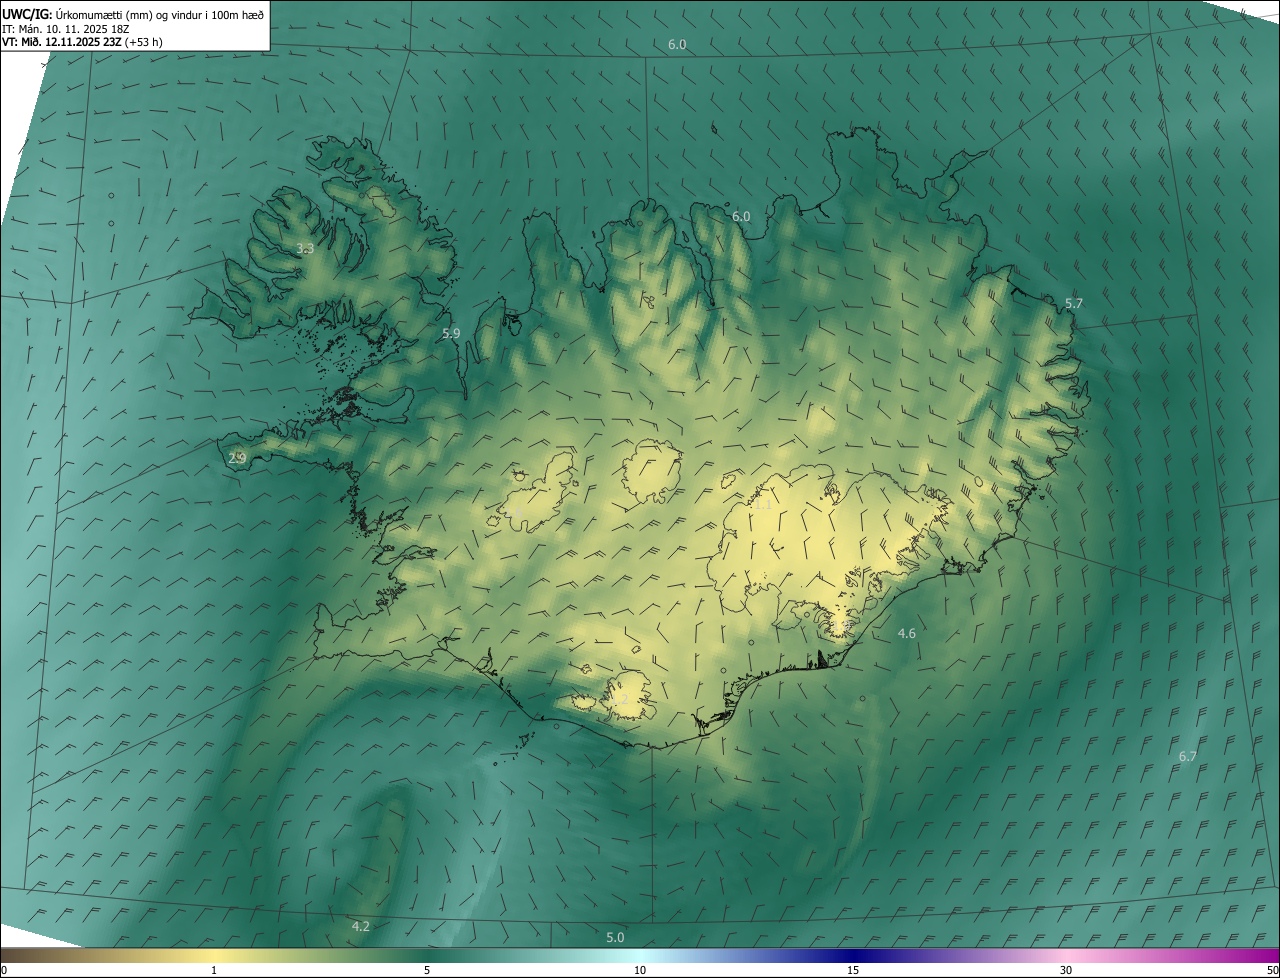Click the legend tick label '15'
Image resolution: width=1280 pixels, height=978 pixels.
(853, 970)
